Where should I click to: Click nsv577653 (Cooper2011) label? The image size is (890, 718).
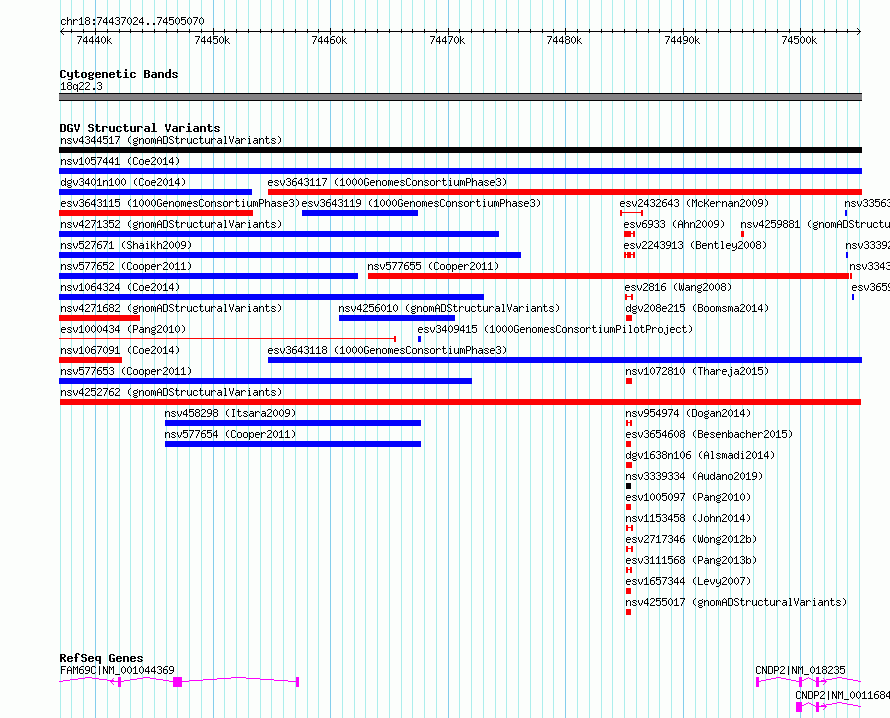[x=126, y=371]
